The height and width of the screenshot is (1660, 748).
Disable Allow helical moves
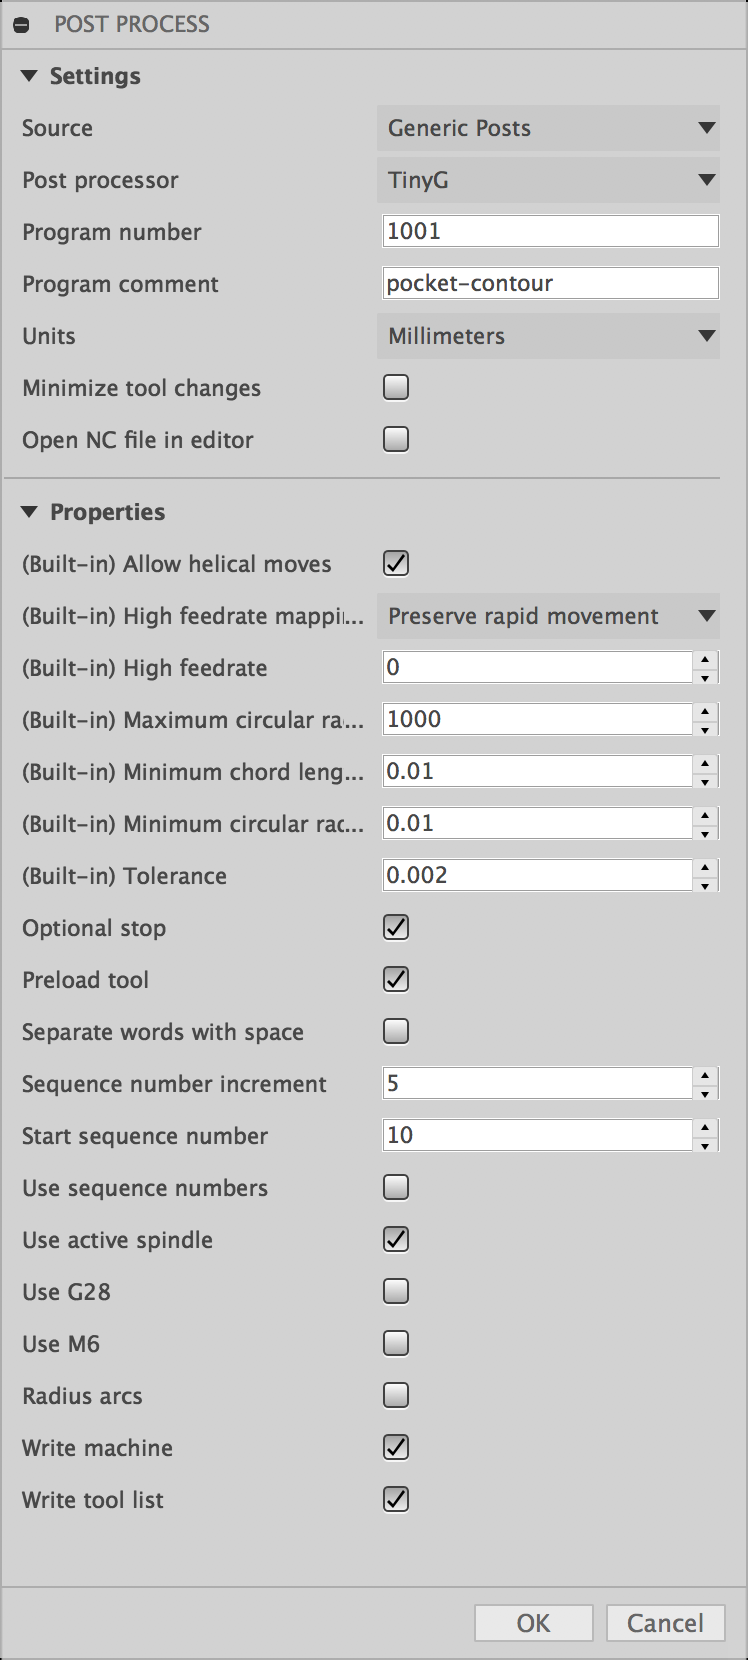click(x=395, y=563)
